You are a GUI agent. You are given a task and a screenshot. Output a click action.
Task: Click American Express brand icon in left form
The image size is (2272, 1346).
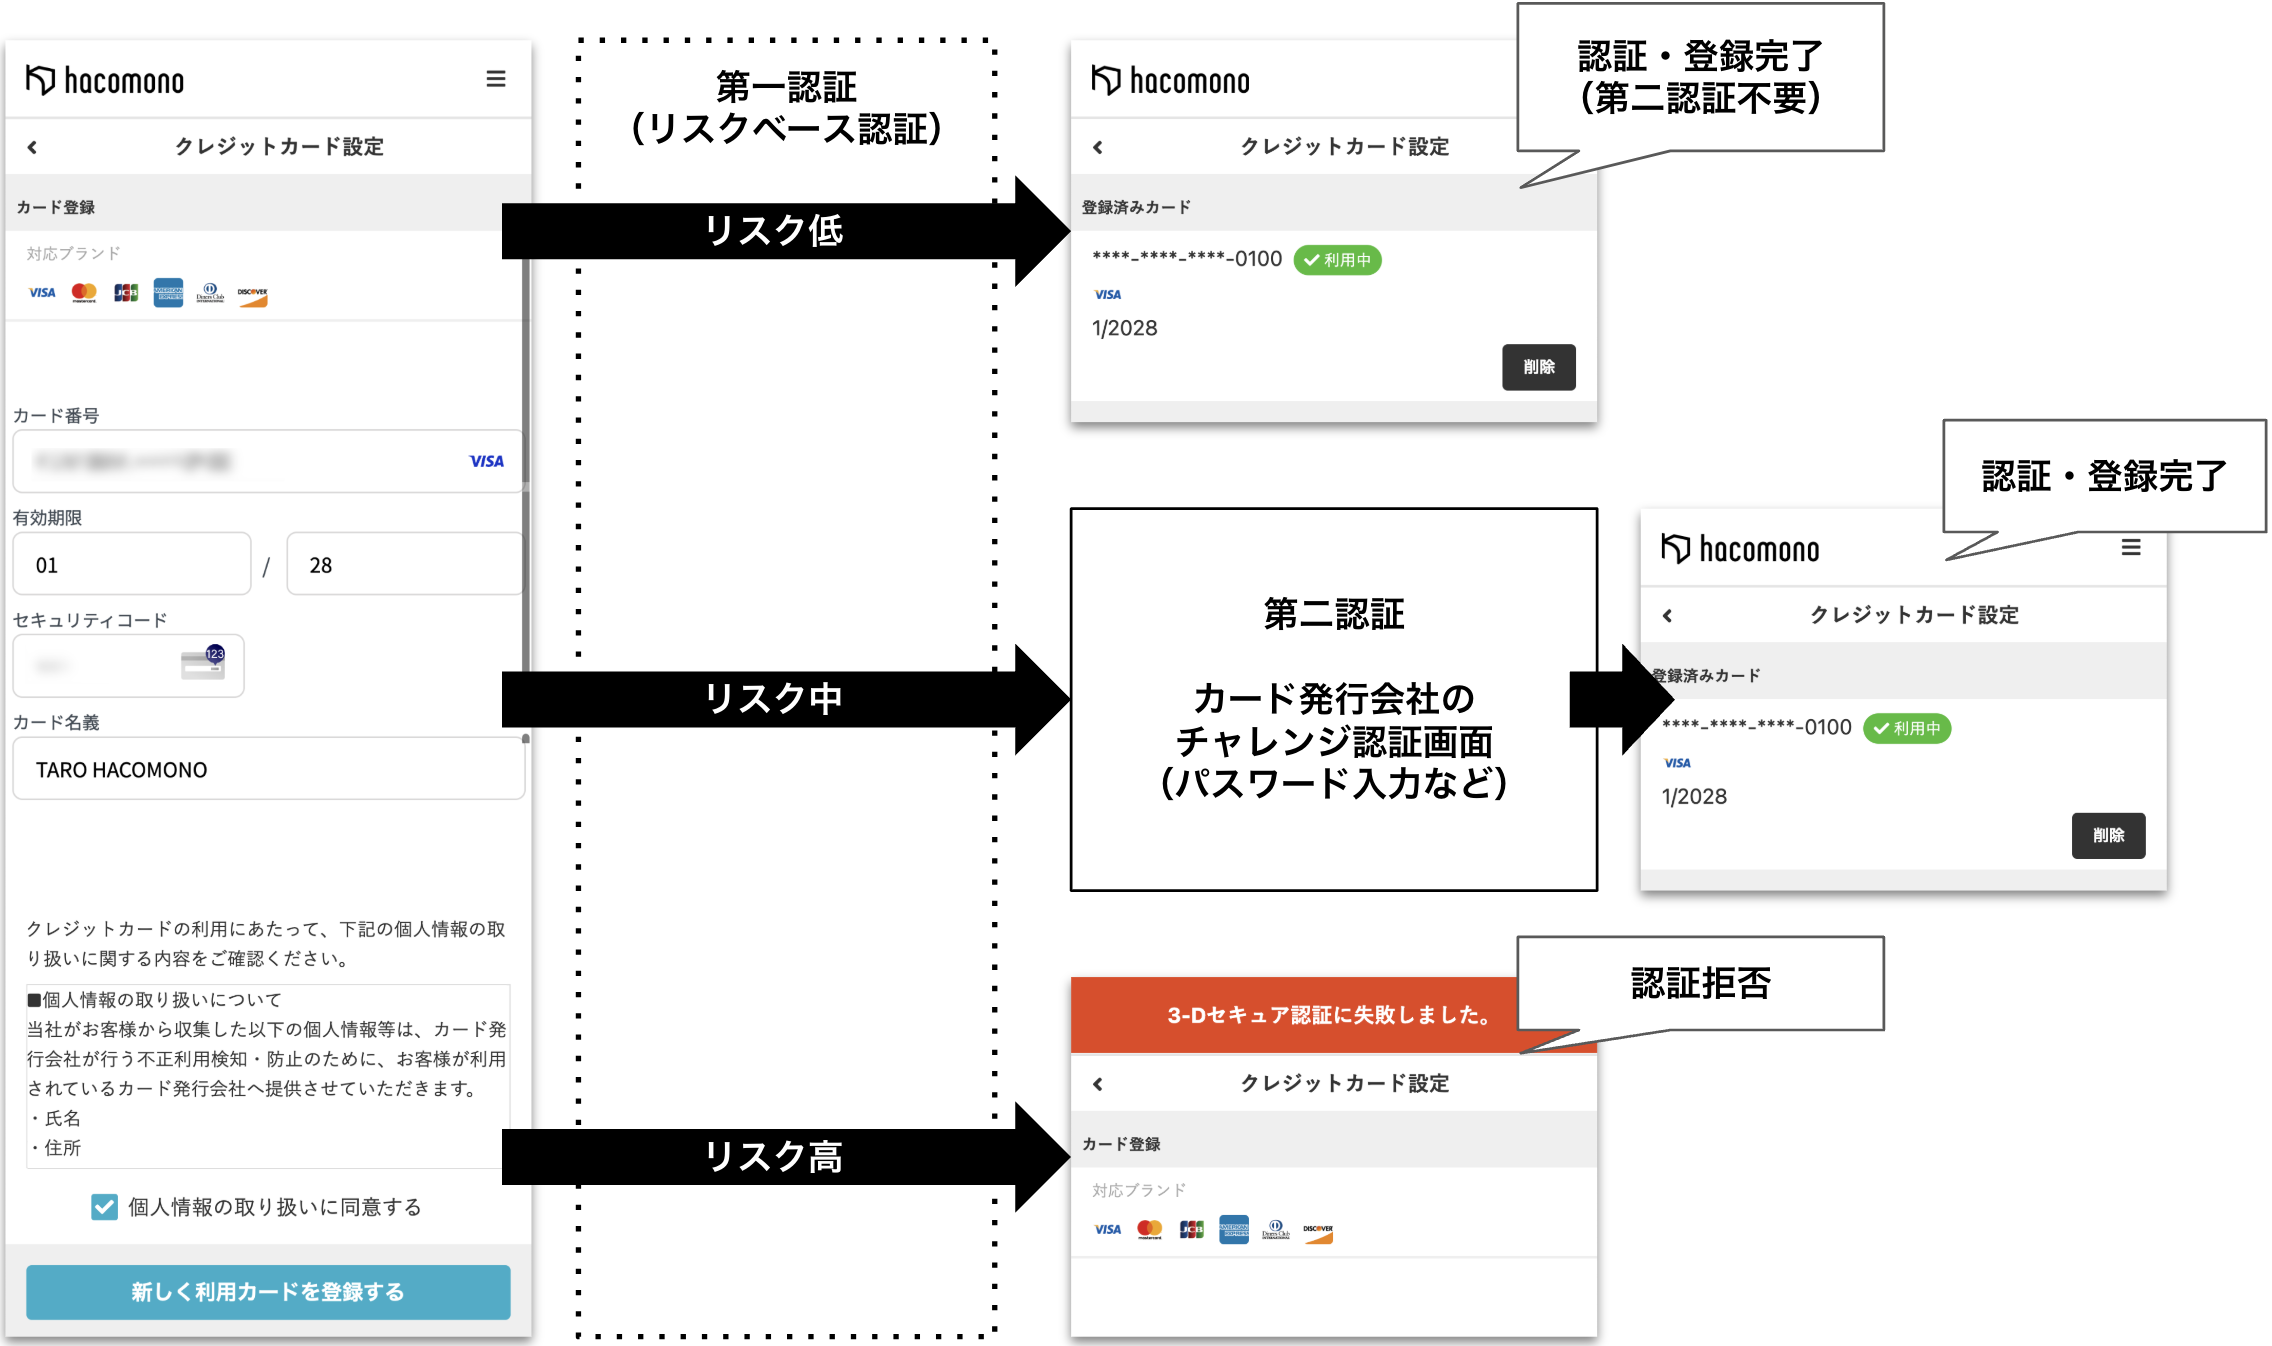[168, 293]
